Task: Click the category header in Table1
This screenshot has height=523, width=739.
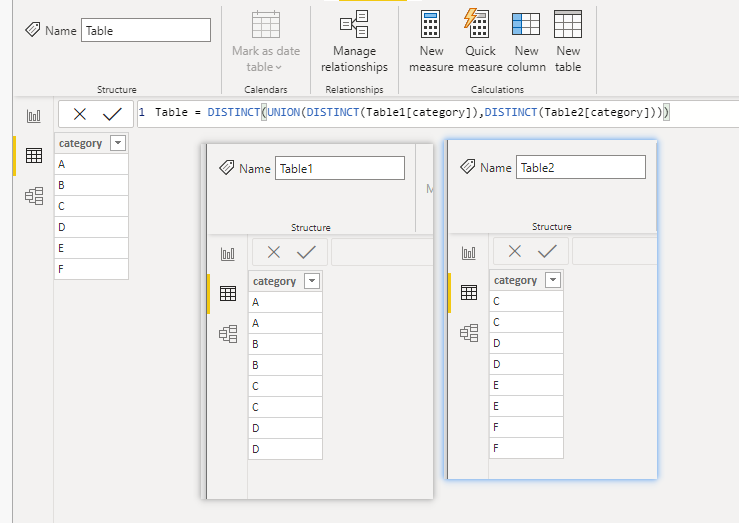Action: pyautogui.click(x=274, y=281)
